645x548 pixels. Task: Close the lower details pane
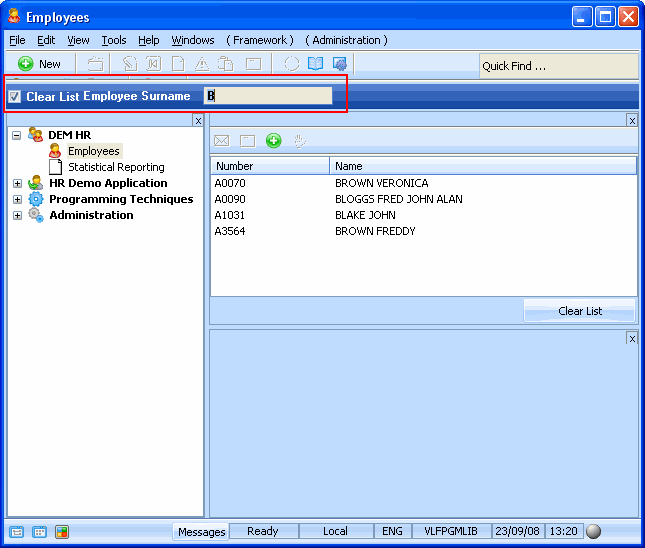(632, 339)
